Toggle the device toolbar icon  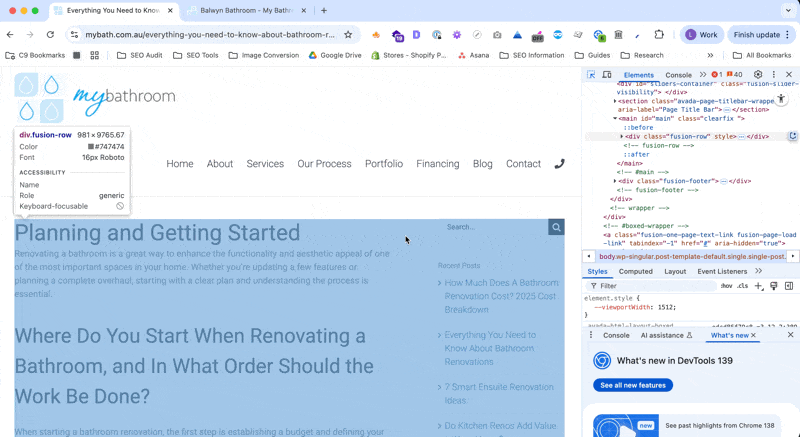pyautogui.click(x=606, y=75)
